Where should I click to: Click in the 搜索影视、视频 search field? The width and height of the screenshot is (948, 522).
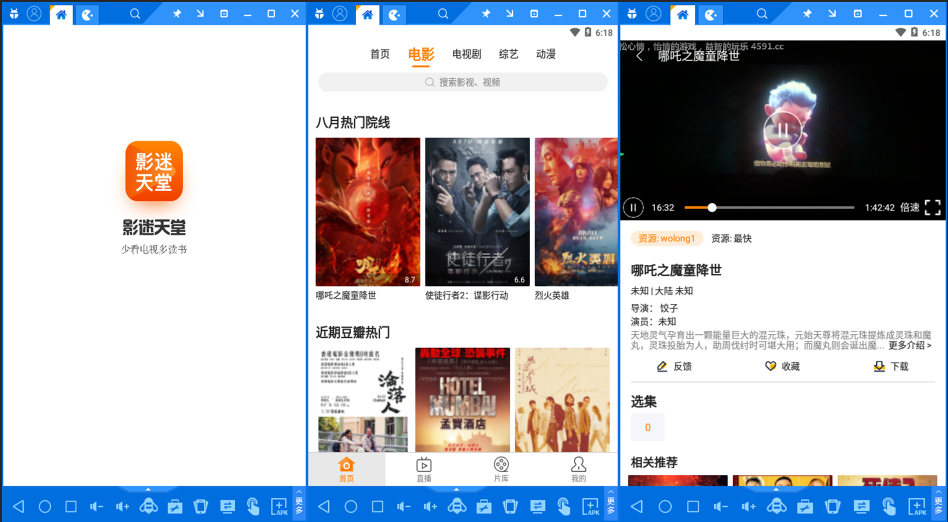pos(463,82)
